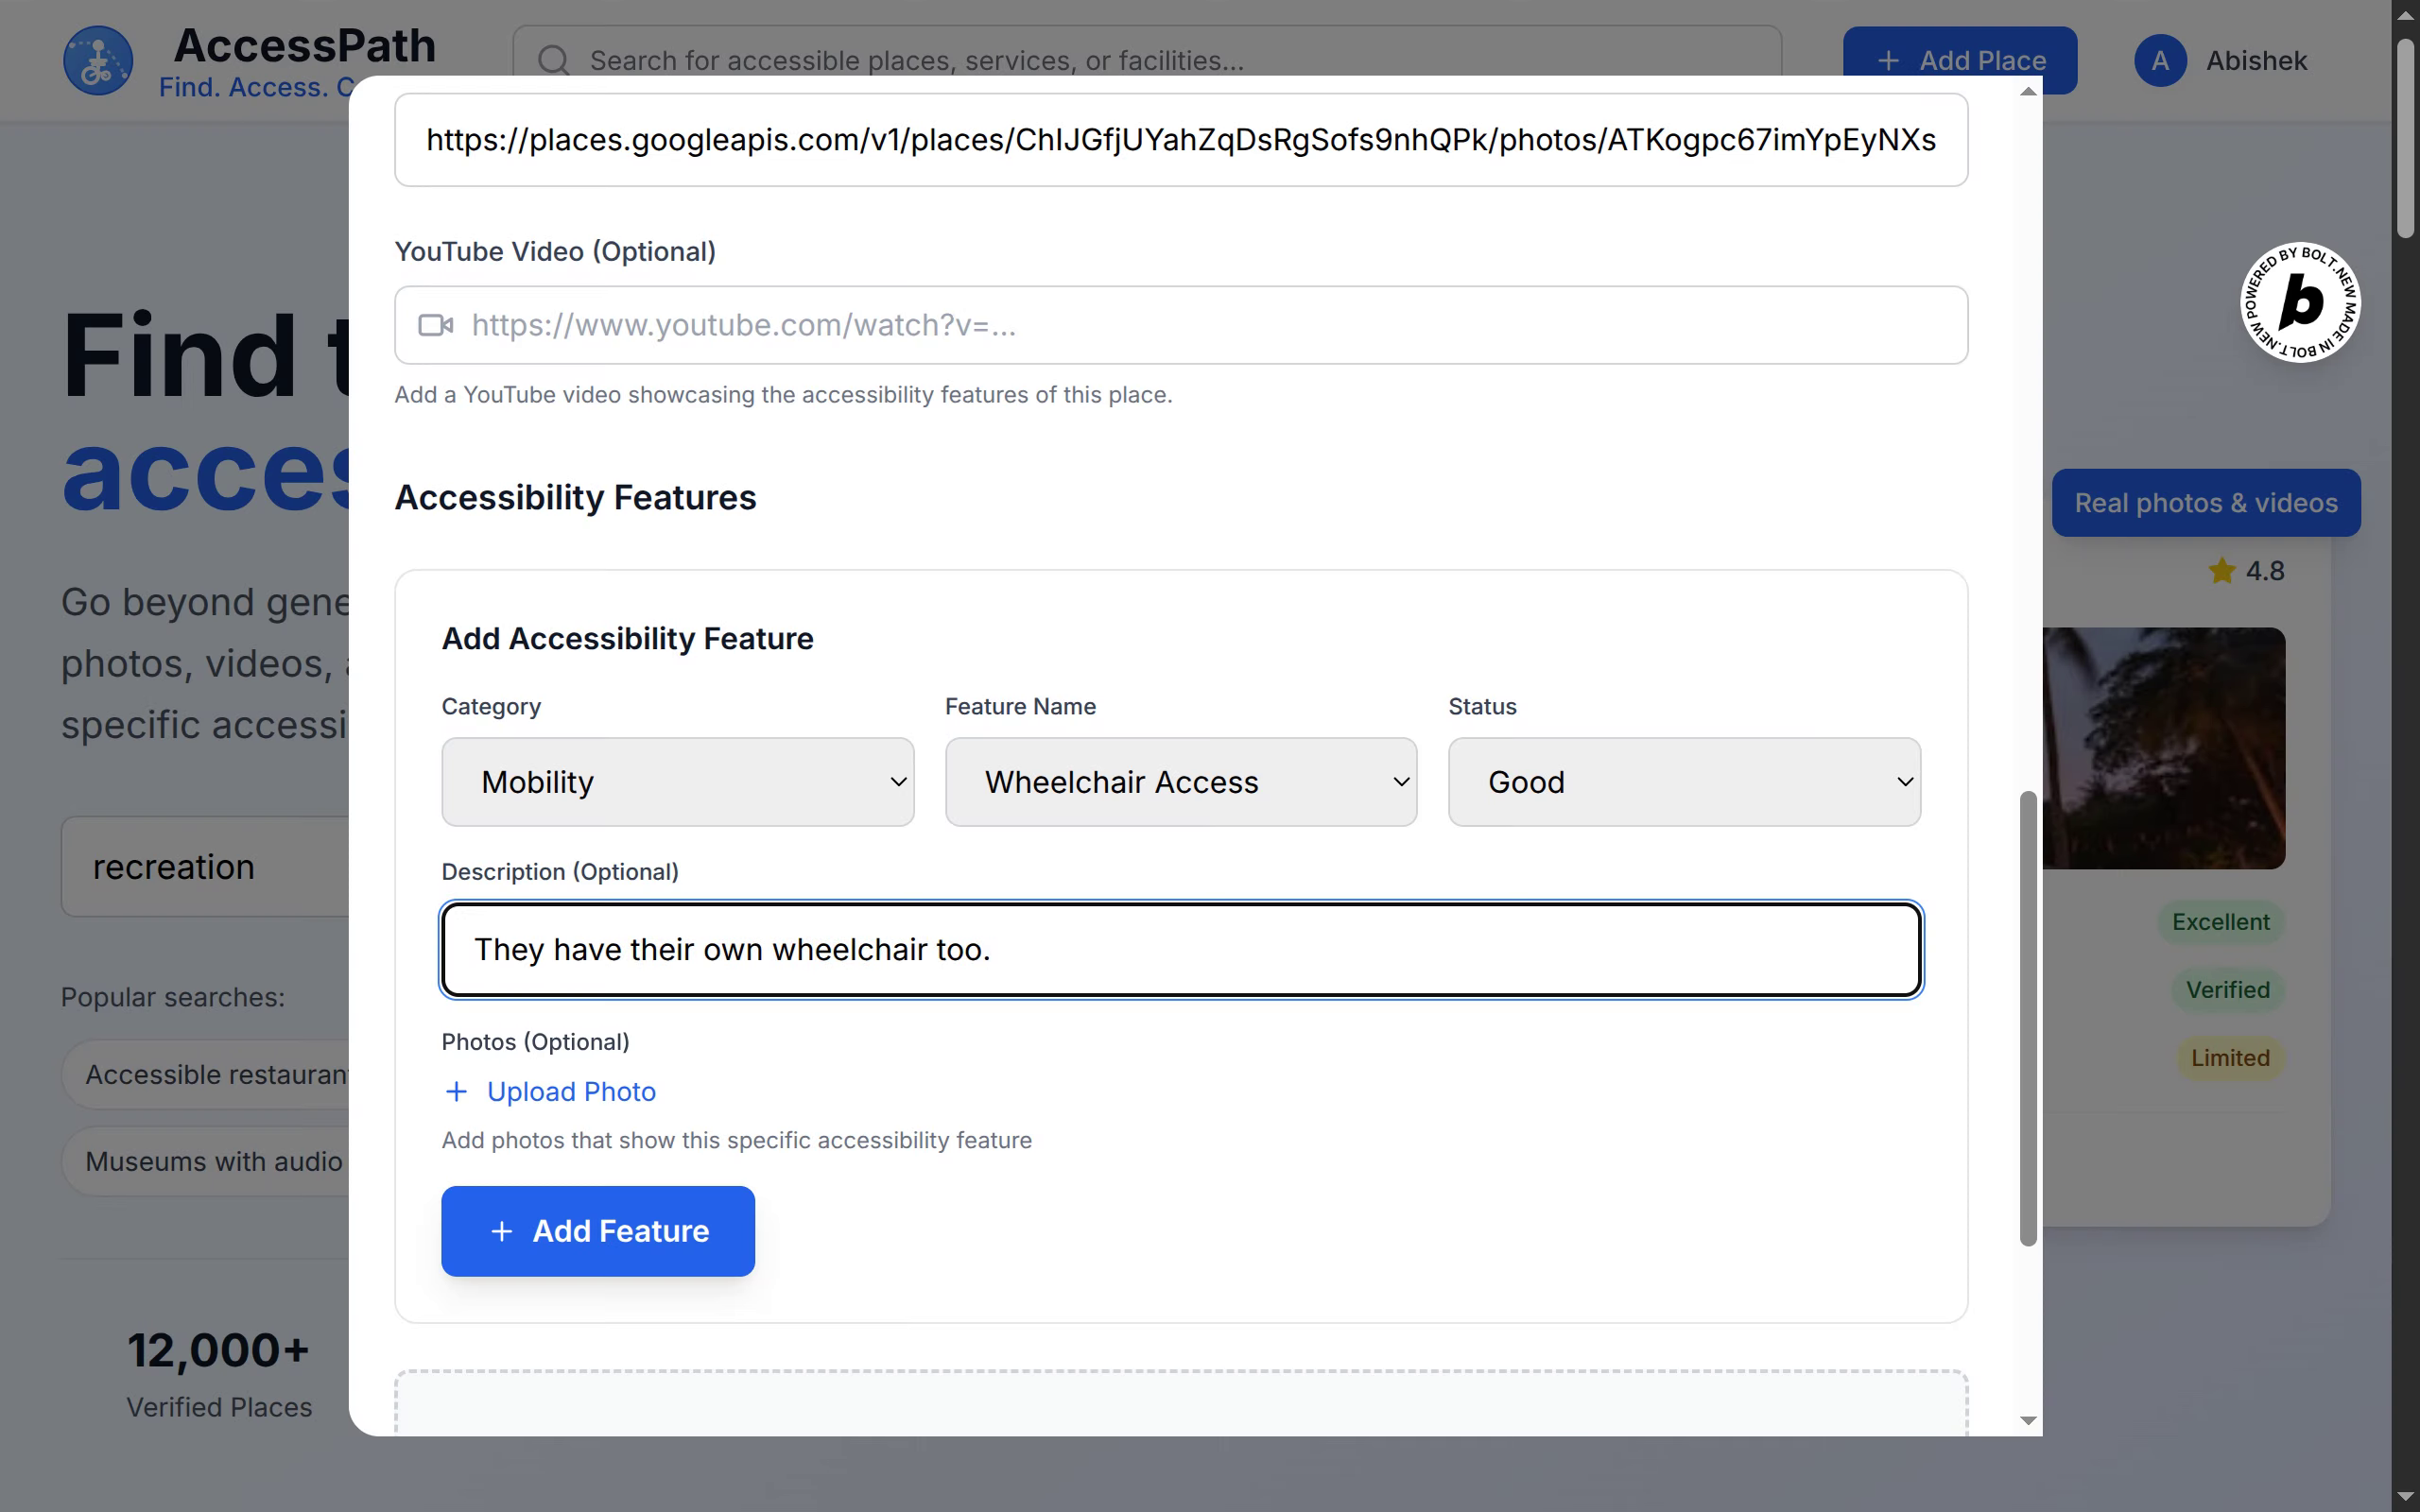The height and width of the screenshot is (1512, 2420).
Task: Click the Real photos & videos badge
Action: (x=2205, y=503)
